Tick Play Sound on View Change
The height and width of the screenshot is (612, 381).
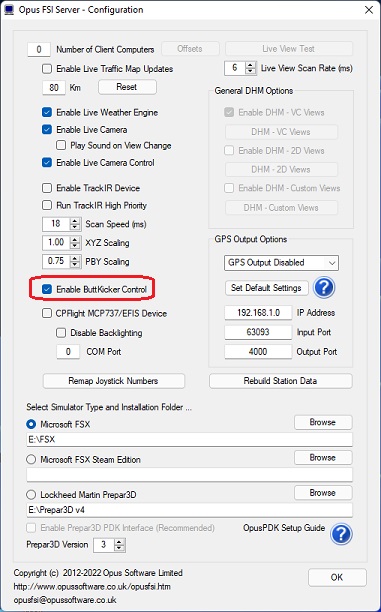61,146
